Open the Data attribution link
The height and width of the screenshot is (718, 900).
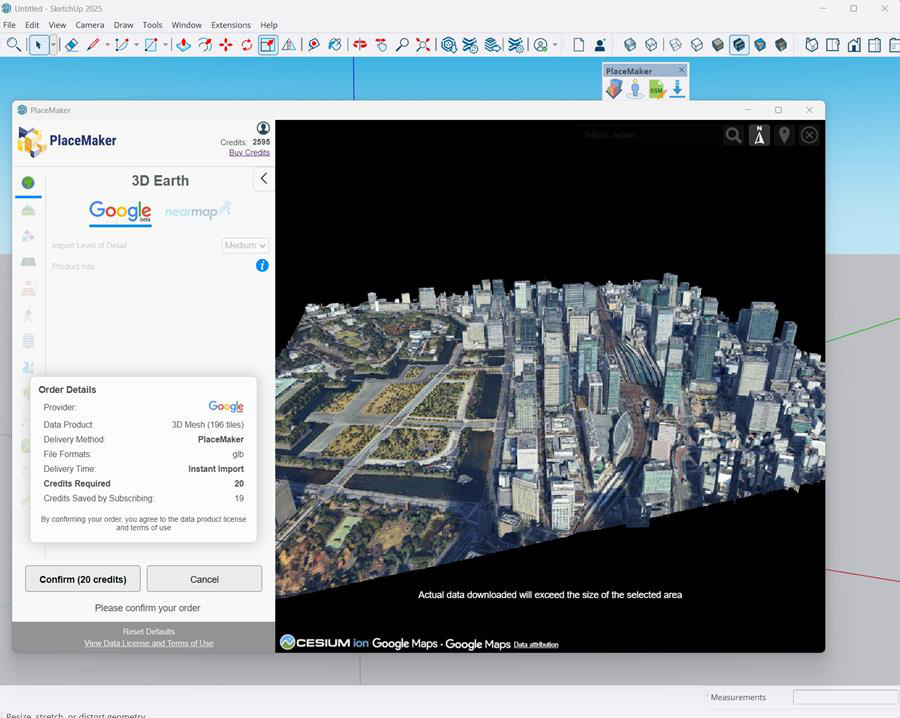[536, 645]
